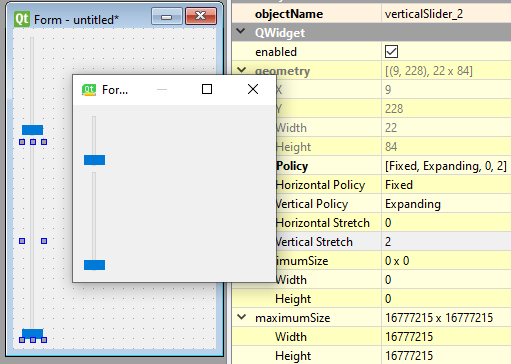Click the upper slider handle in preview
This screenshot has height=364, width=511.
click(x=94, y=160)
